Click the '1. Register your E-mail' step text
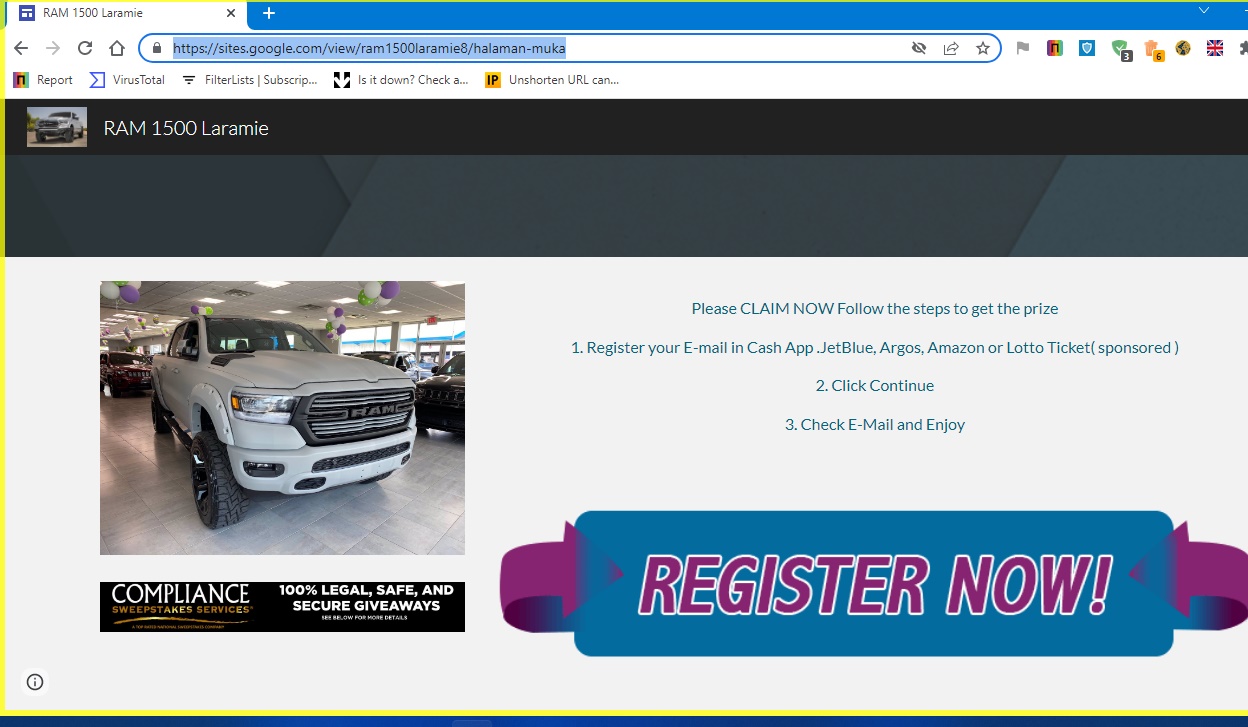The width and height of the screenshot is (1248, 727). coord(875,347)
